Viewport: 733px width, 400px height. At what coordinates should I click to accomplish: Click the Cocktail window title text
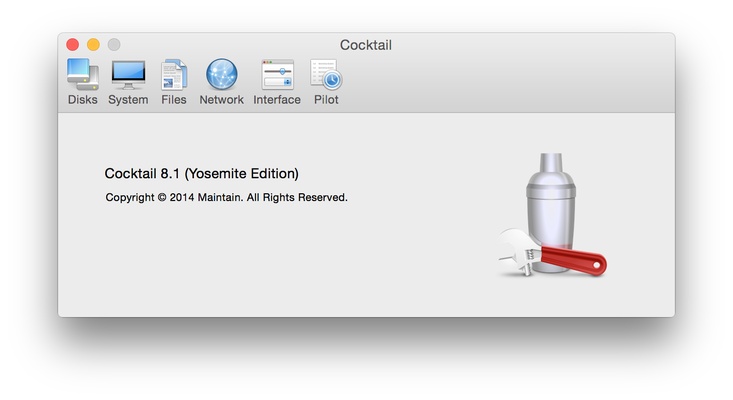366,45
